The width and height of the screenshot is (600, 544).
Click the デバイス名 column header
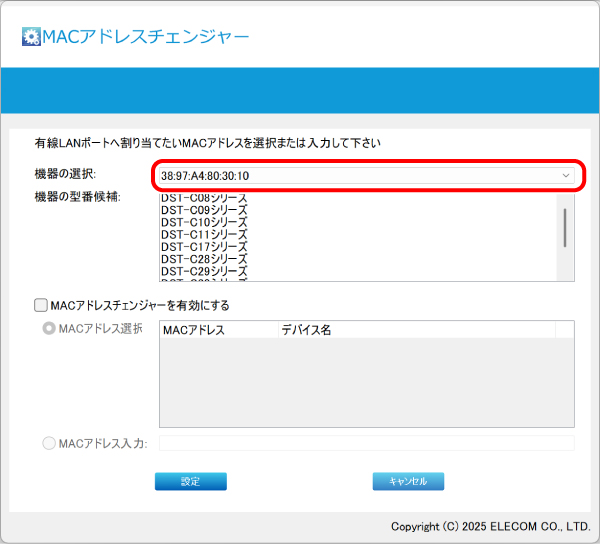[417, 330]
